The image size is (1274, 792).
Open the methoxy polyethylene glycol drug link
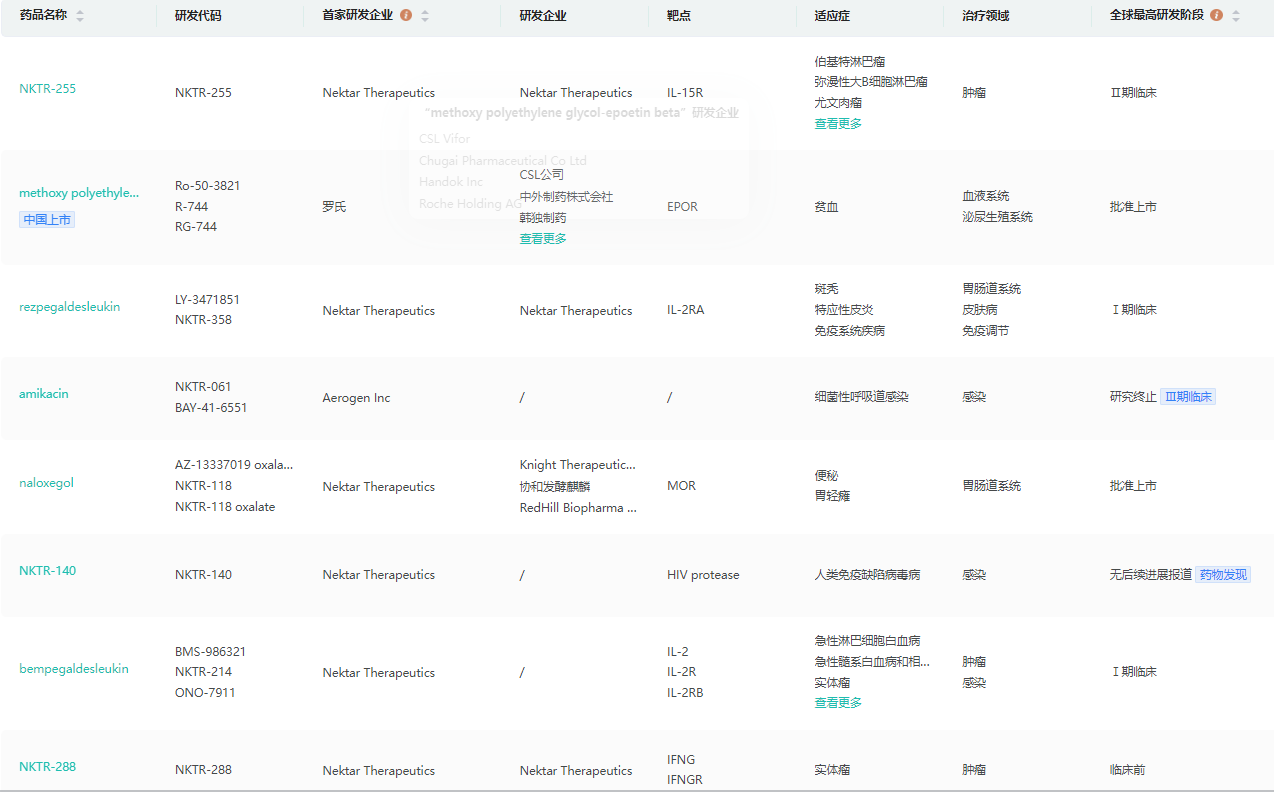pyautogui.click(x=79, y=193)
